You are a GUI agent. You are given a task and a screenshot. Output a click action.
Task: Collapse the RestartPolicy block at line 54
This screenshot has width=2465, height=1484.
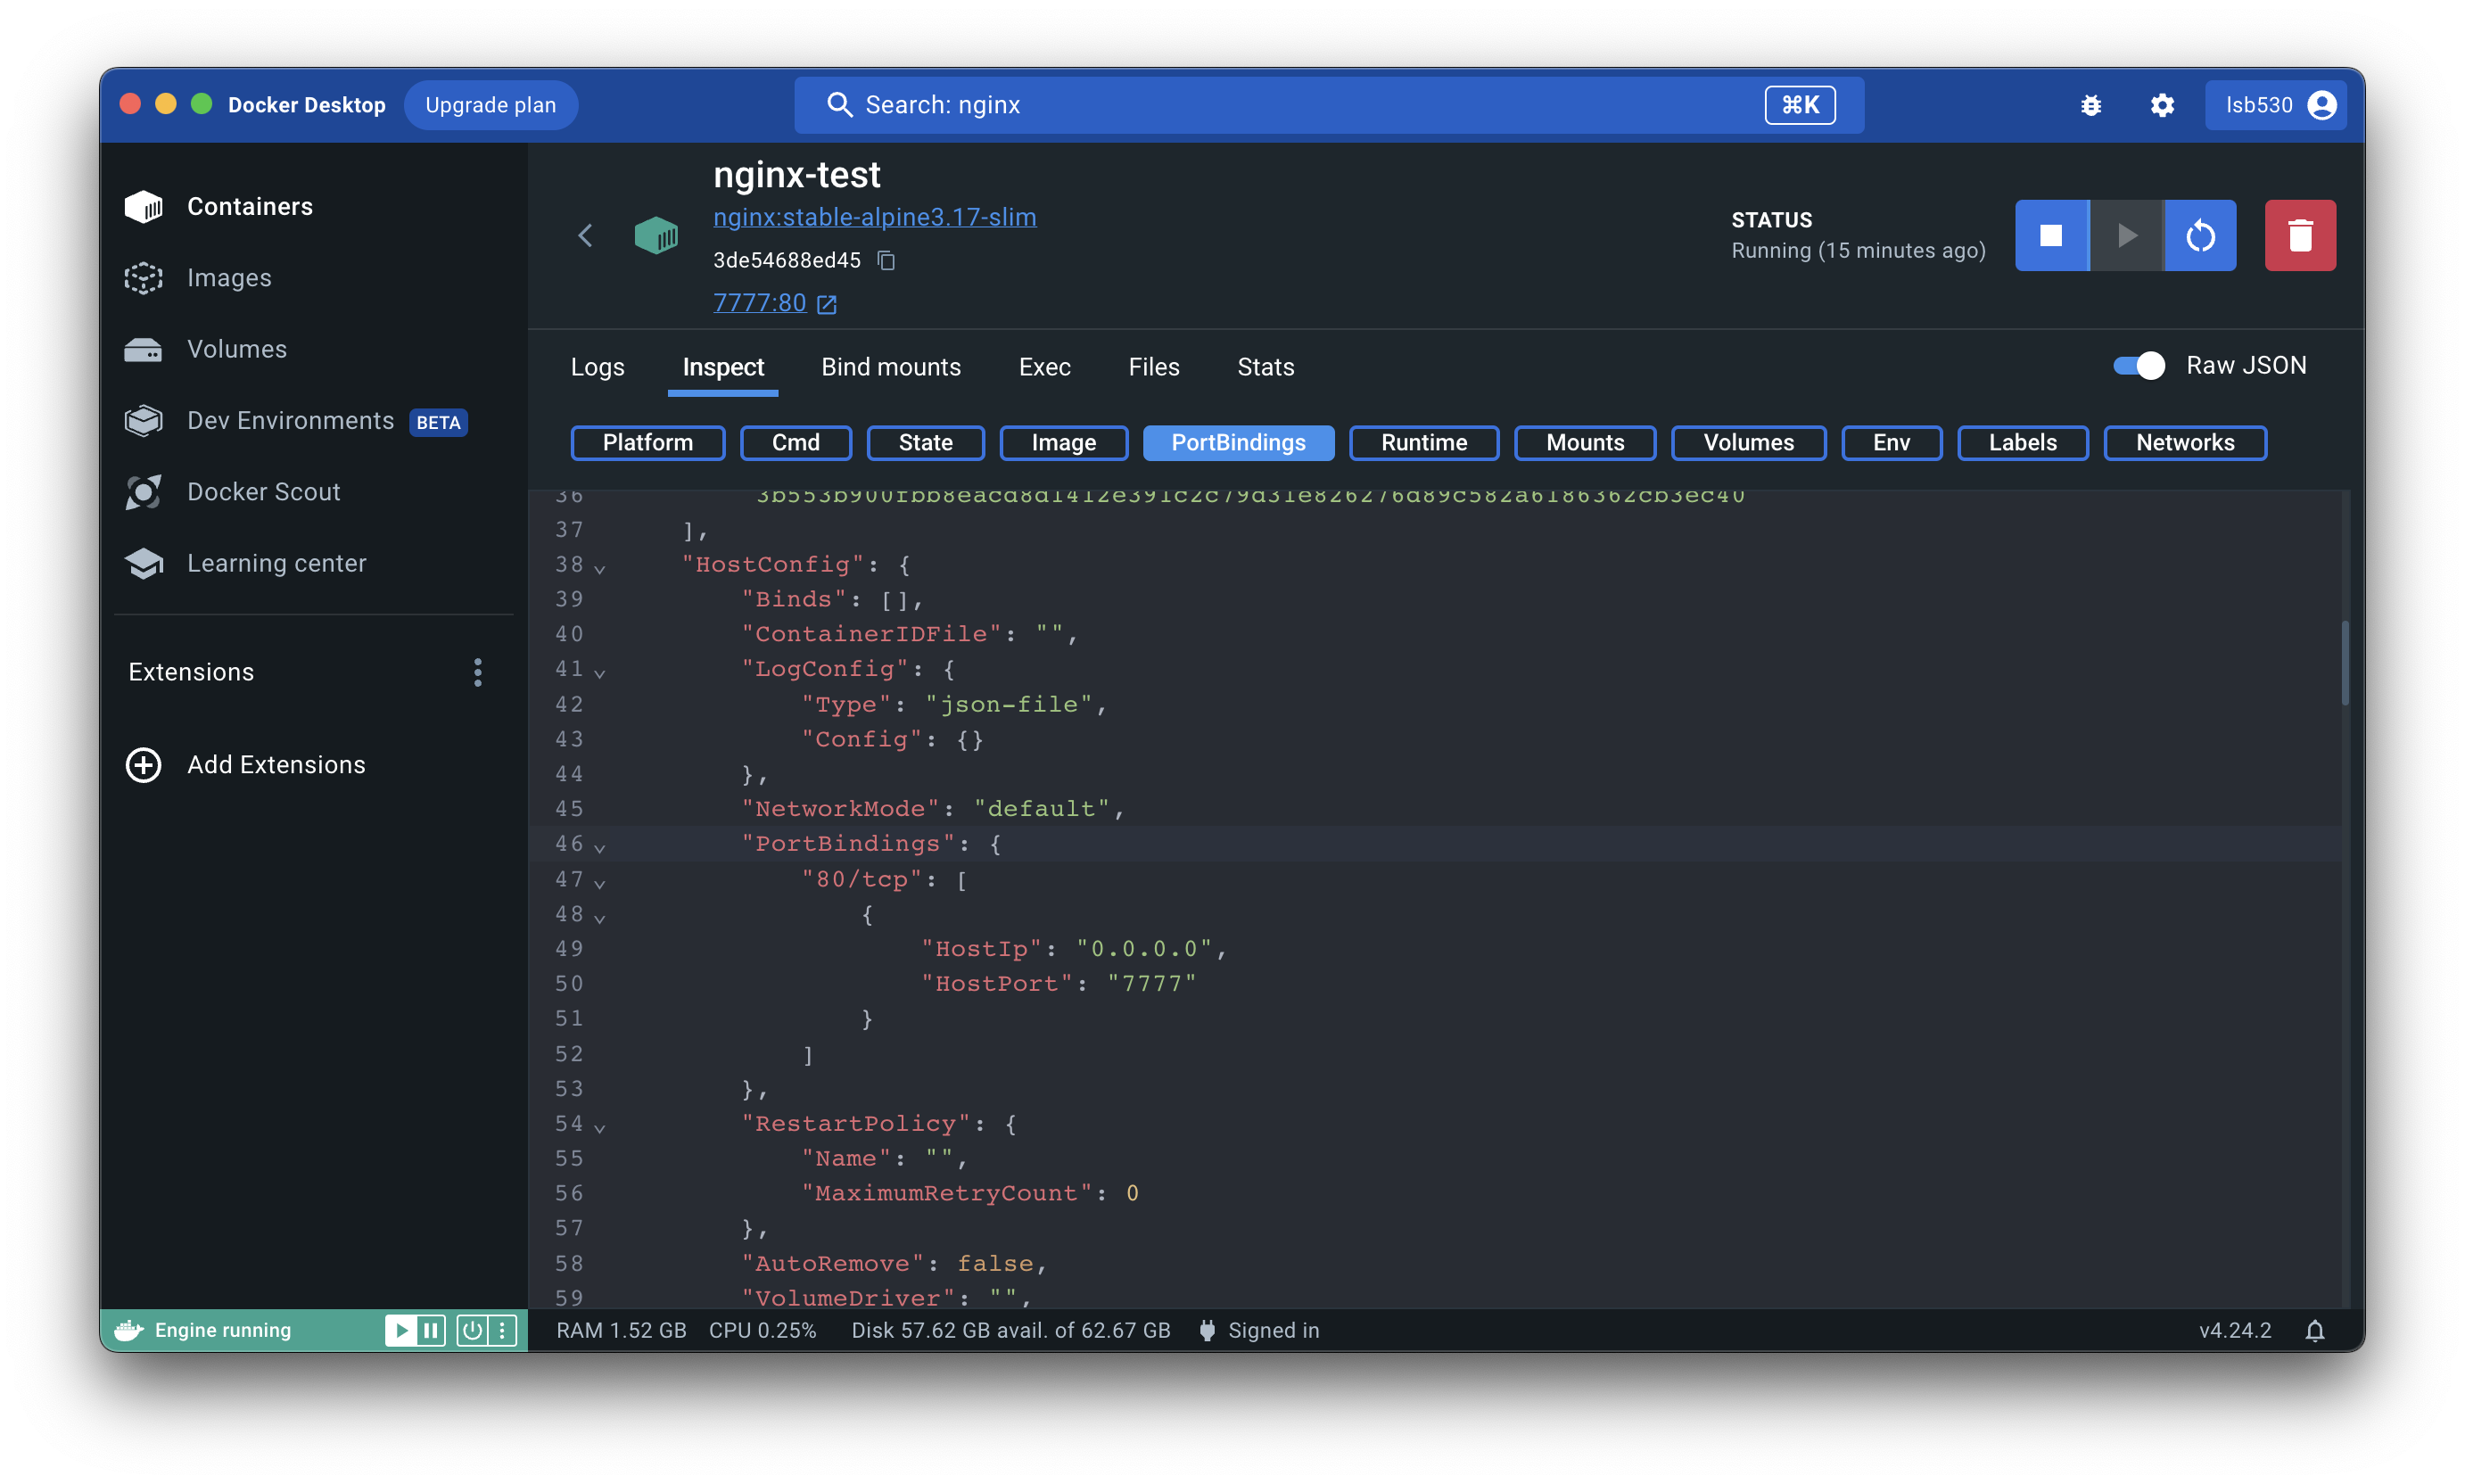[x=600, y=1128]
